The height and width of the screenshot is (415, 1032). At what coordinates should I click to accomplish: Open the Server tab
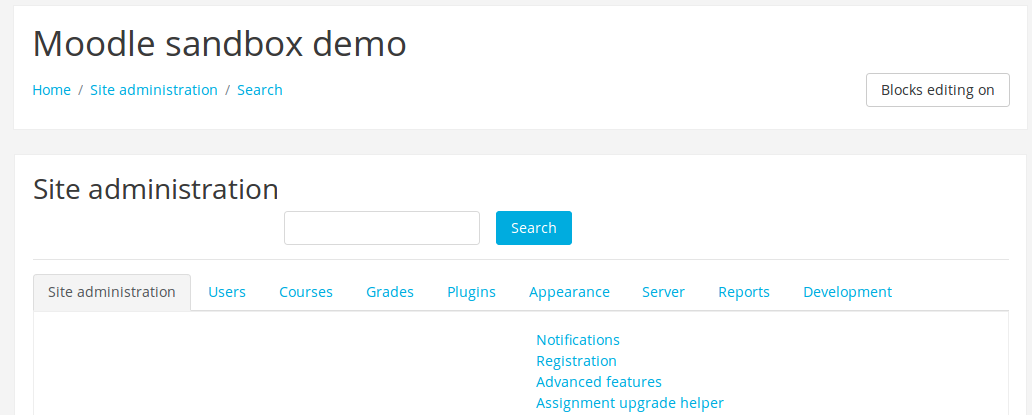click(x=663, y=292)
